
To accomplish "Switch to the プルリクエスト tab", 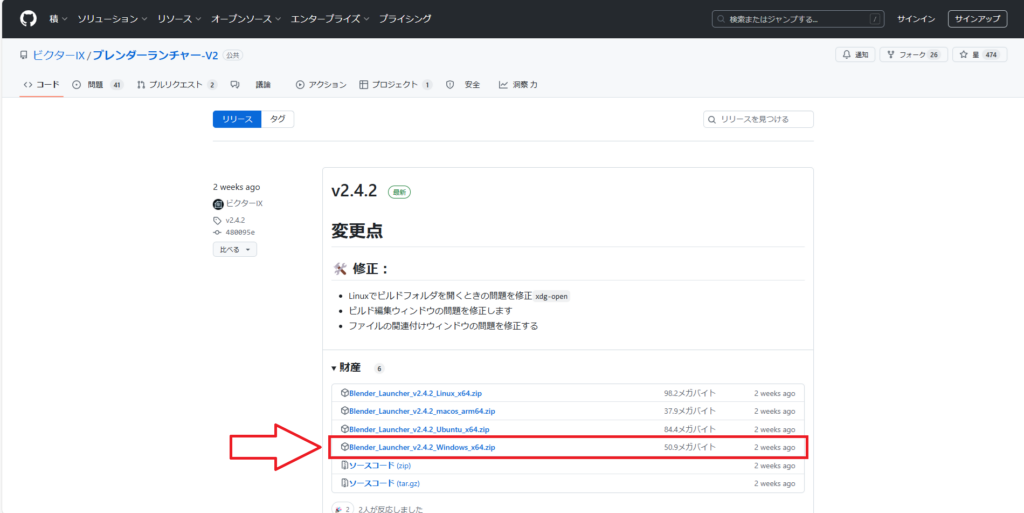I will [177, 84].
